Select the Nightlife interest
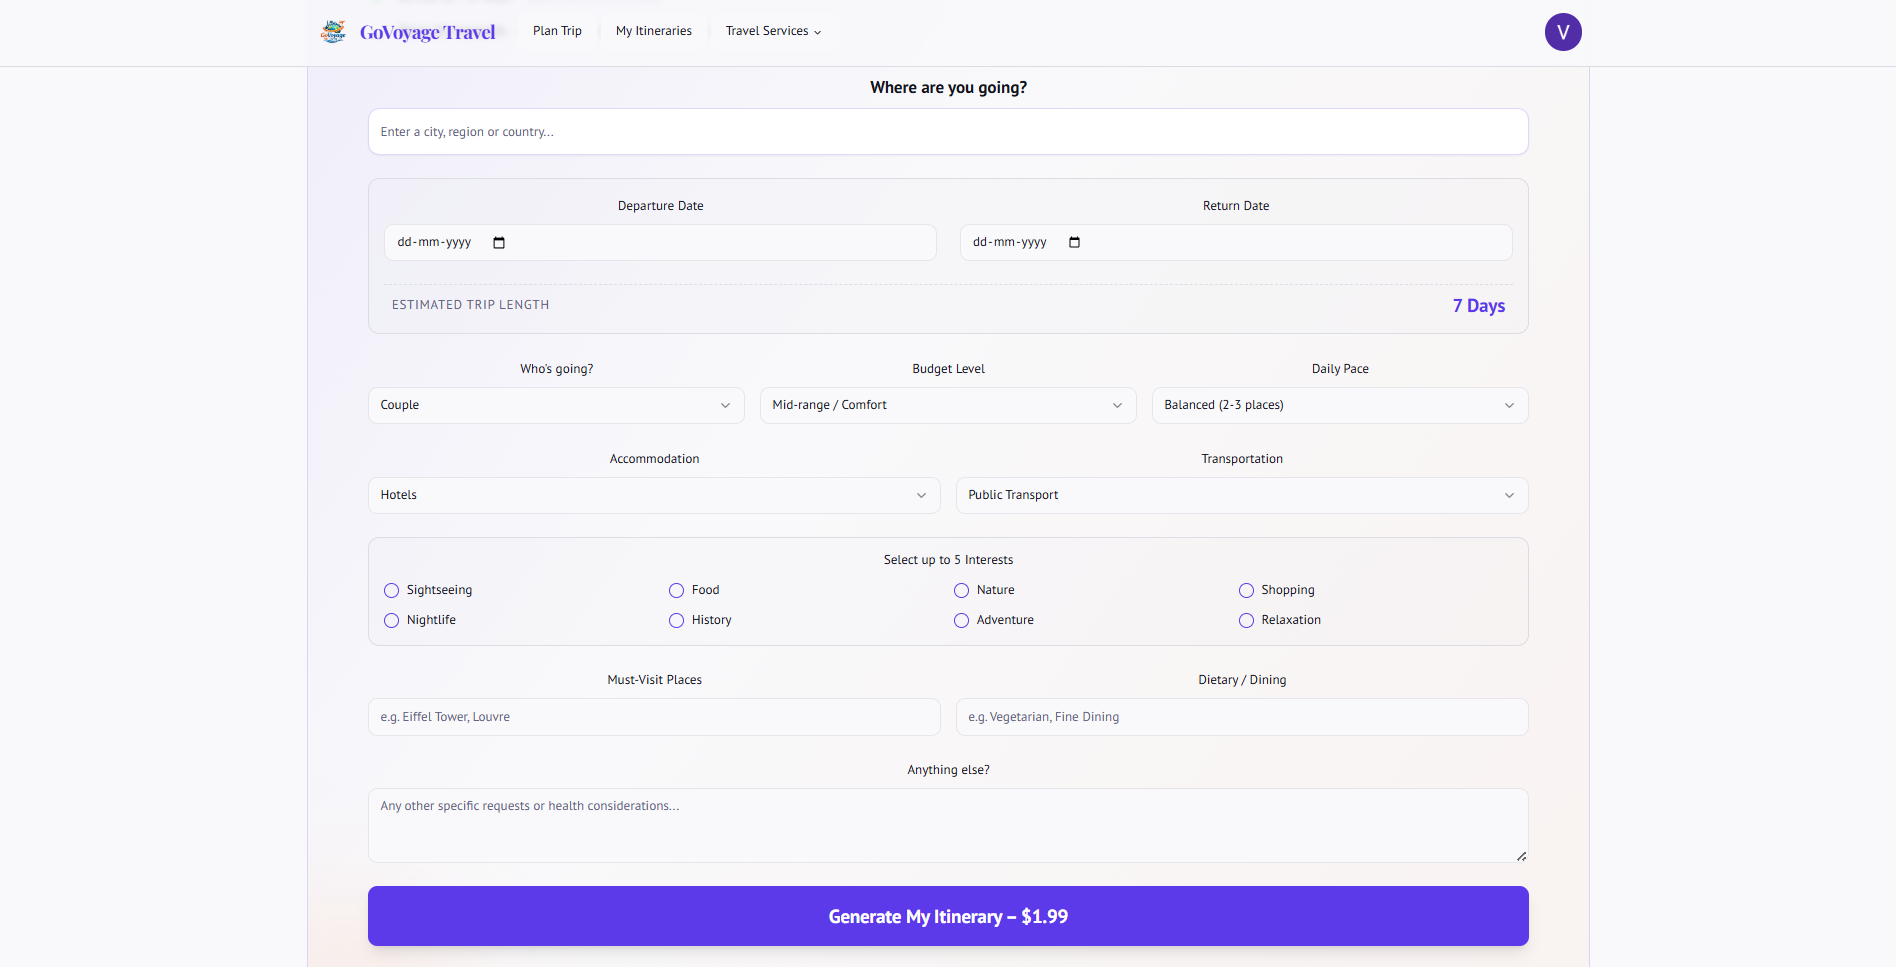1896x967 pixels. (392, 621)
